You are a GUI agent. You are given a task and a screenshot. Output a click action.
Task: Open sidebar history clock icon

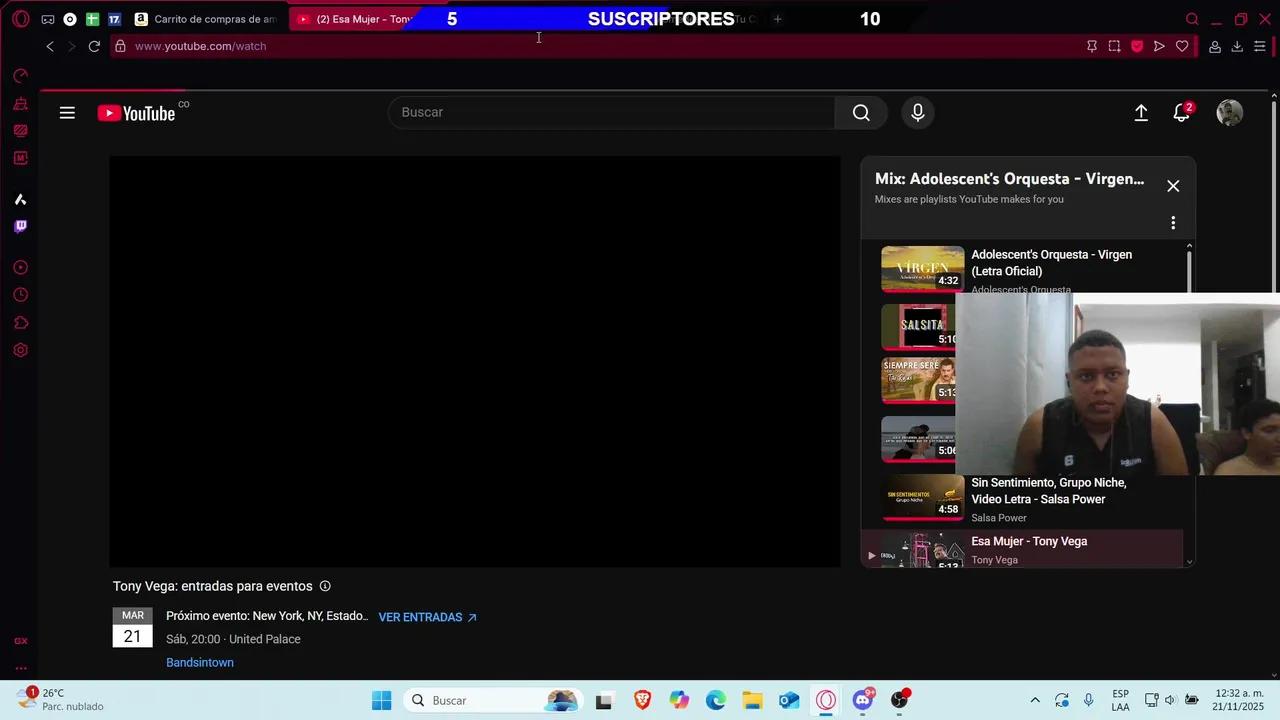[20, 295]
